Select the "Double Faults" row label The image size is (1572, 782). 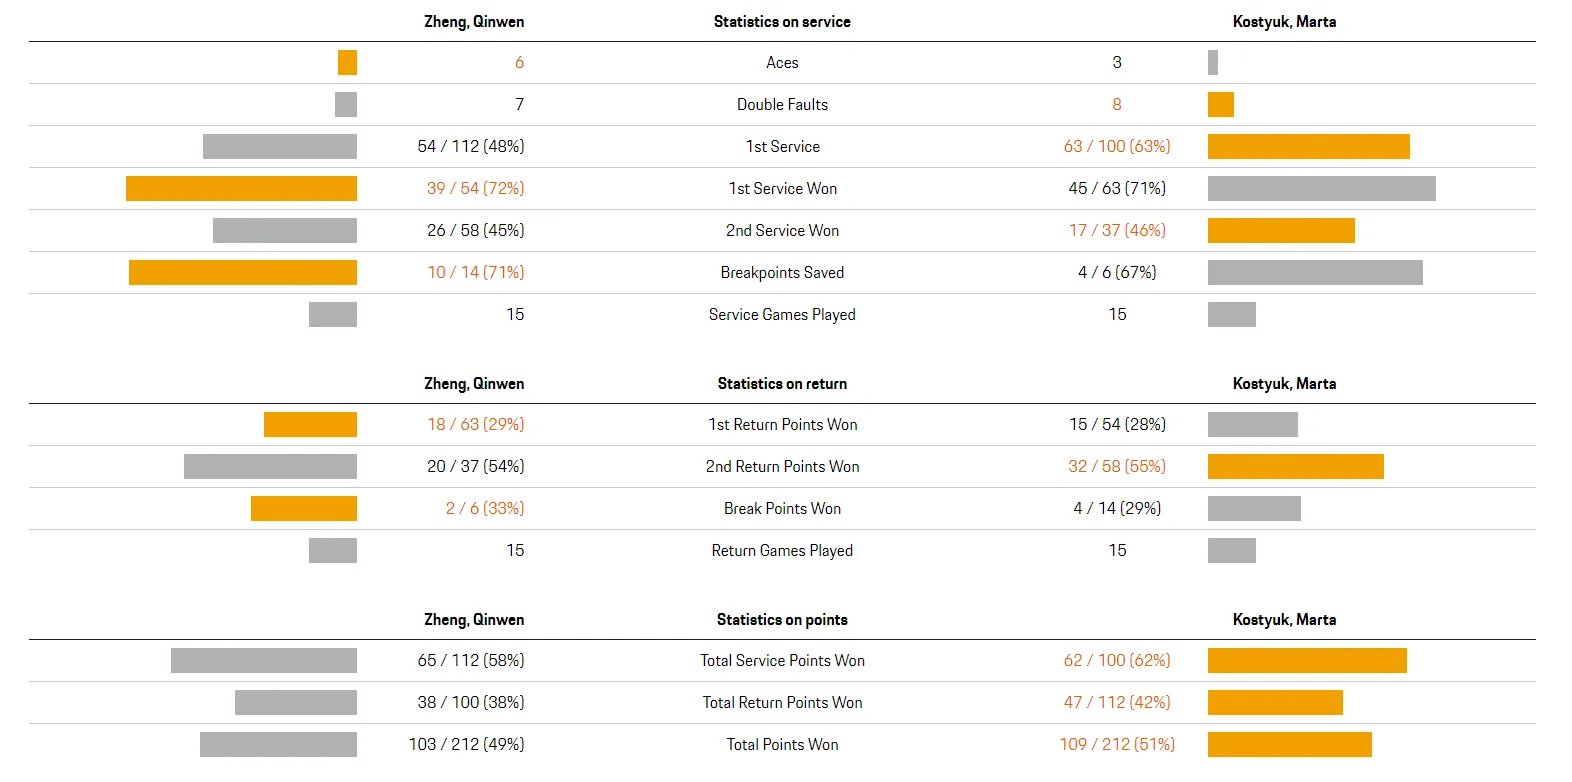coord(782,104)
